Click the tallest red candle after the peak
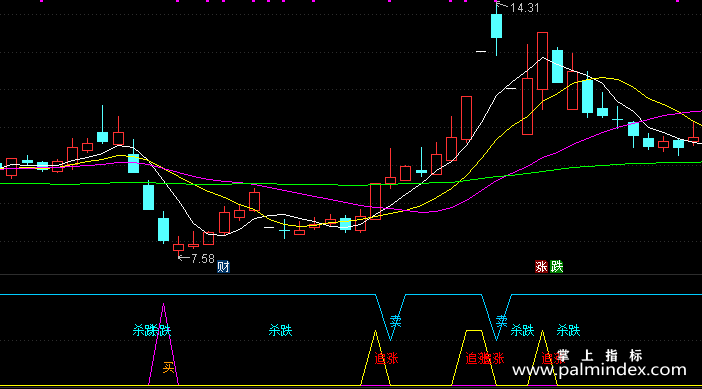 tap(543, 61)
